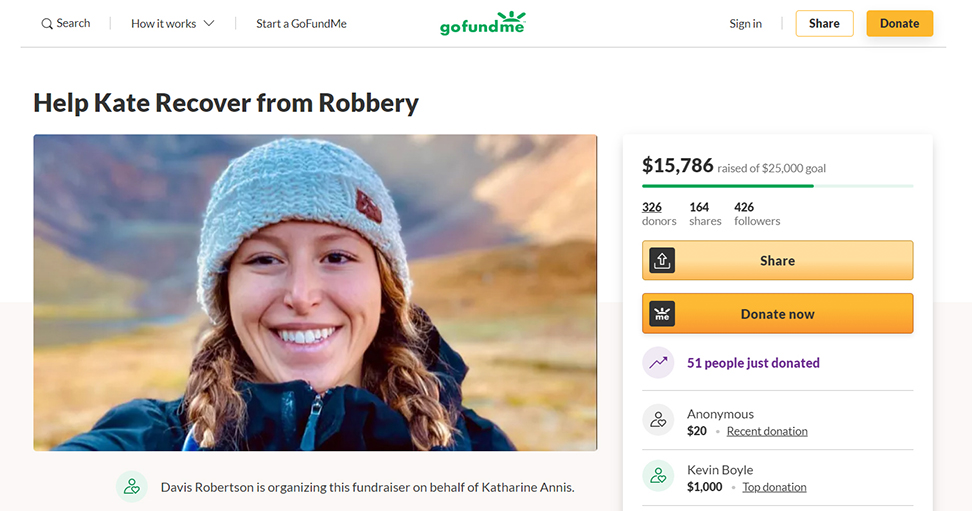Click the search magnifier icon

47,24
